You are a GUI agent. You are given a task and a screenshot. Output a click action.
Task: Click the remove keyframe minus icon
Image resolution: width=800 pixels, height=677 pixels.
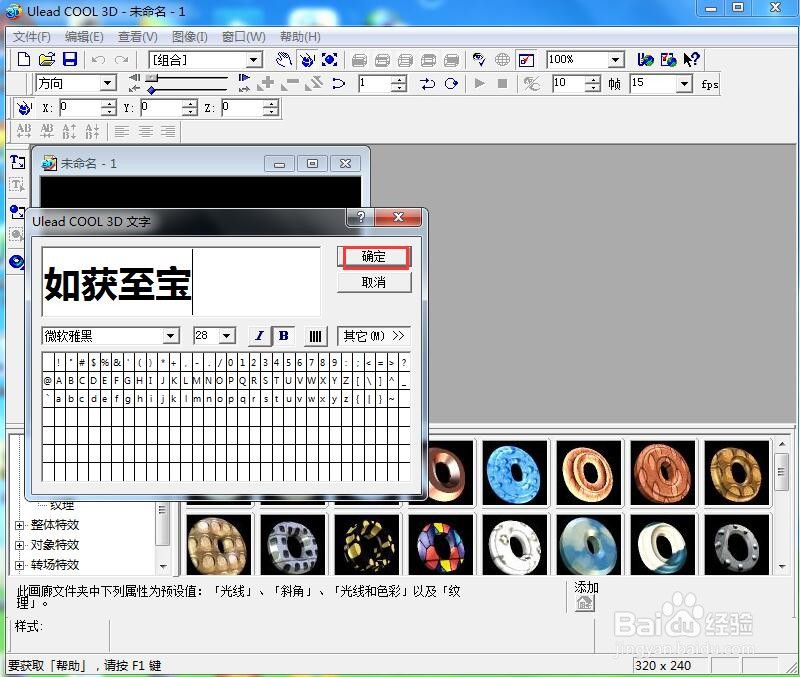pos(290,83)
